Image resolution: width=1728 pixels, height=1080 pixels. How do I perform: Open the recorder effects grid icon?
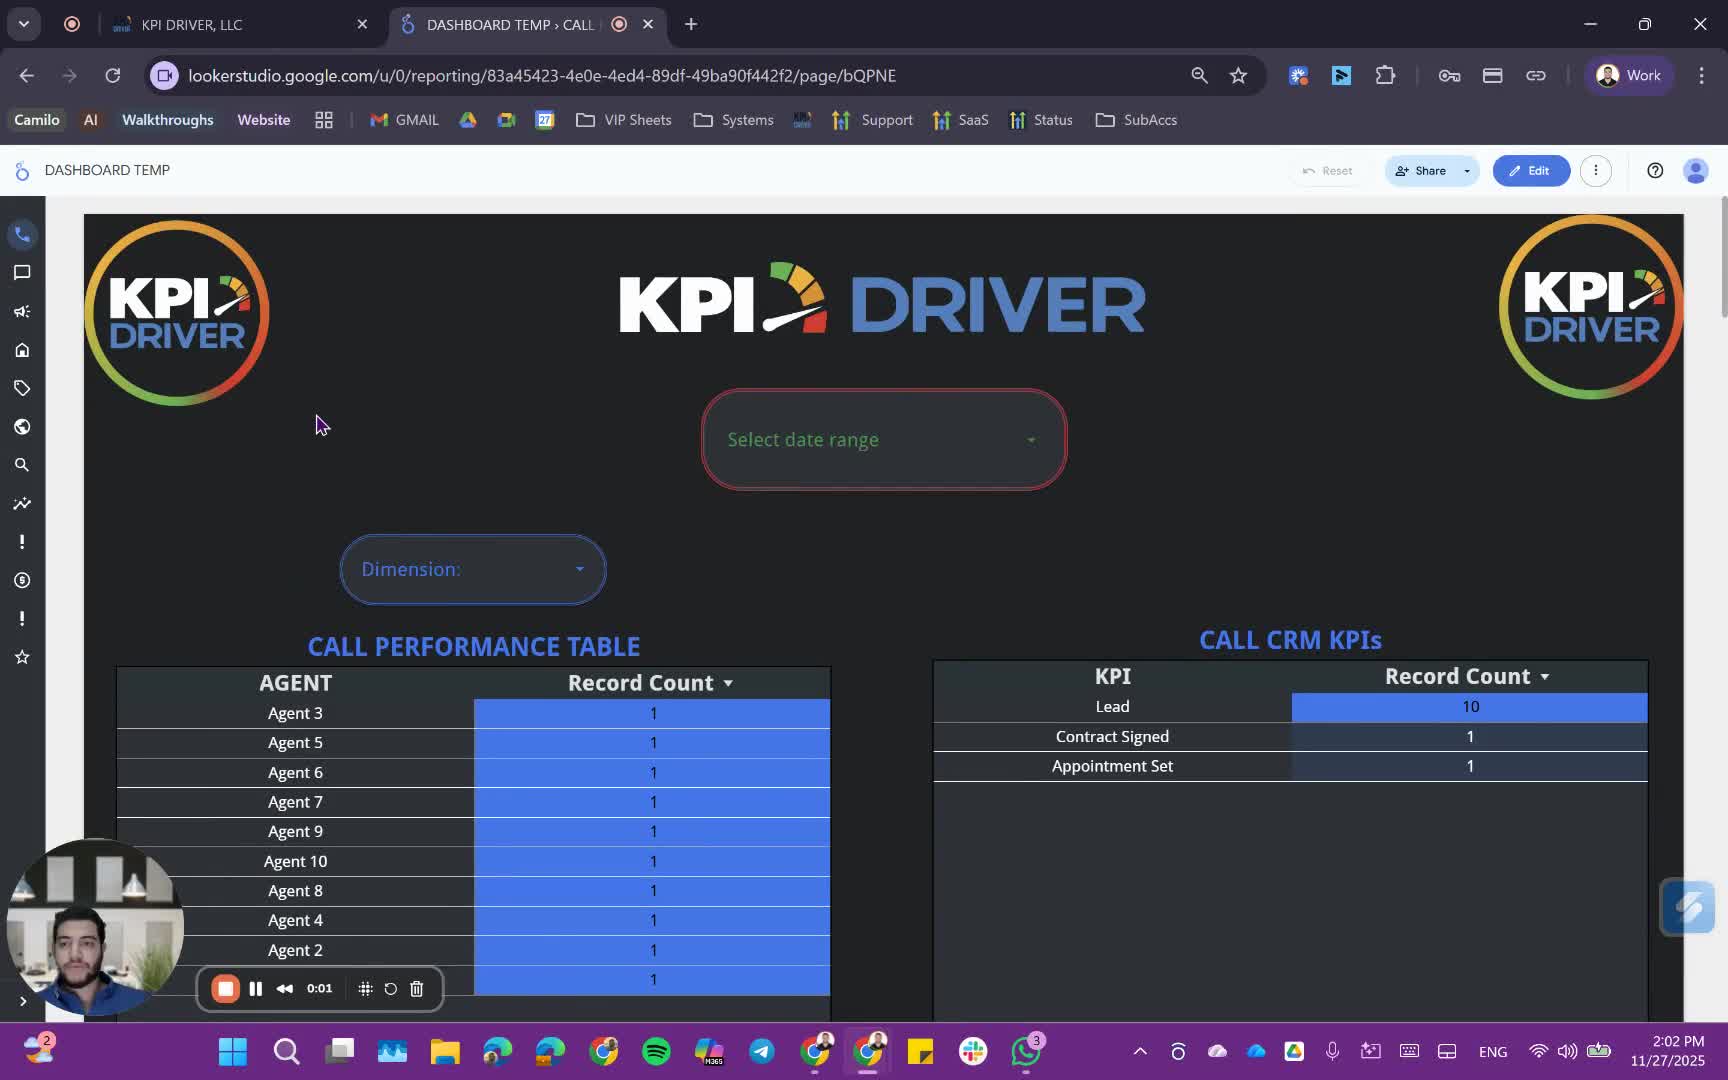pyautogui.click(x=365, y=989)
